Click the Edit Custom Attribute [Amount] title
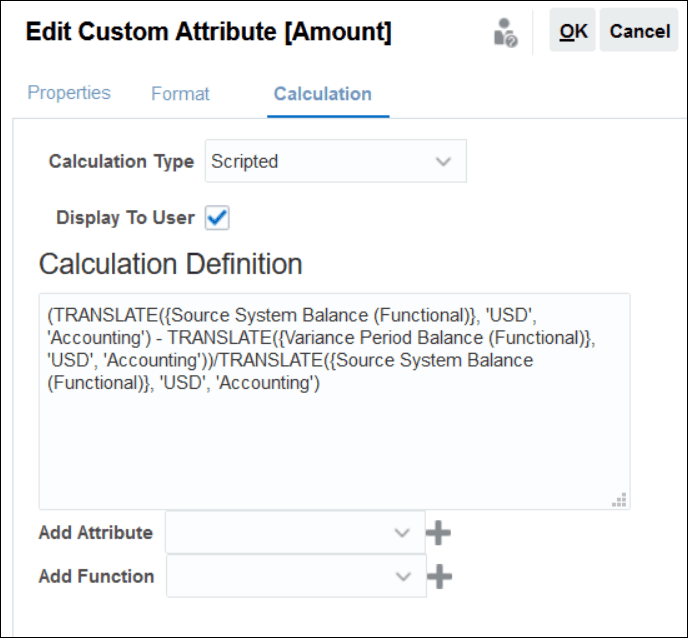Screen dimensions: 688x638 208,32
